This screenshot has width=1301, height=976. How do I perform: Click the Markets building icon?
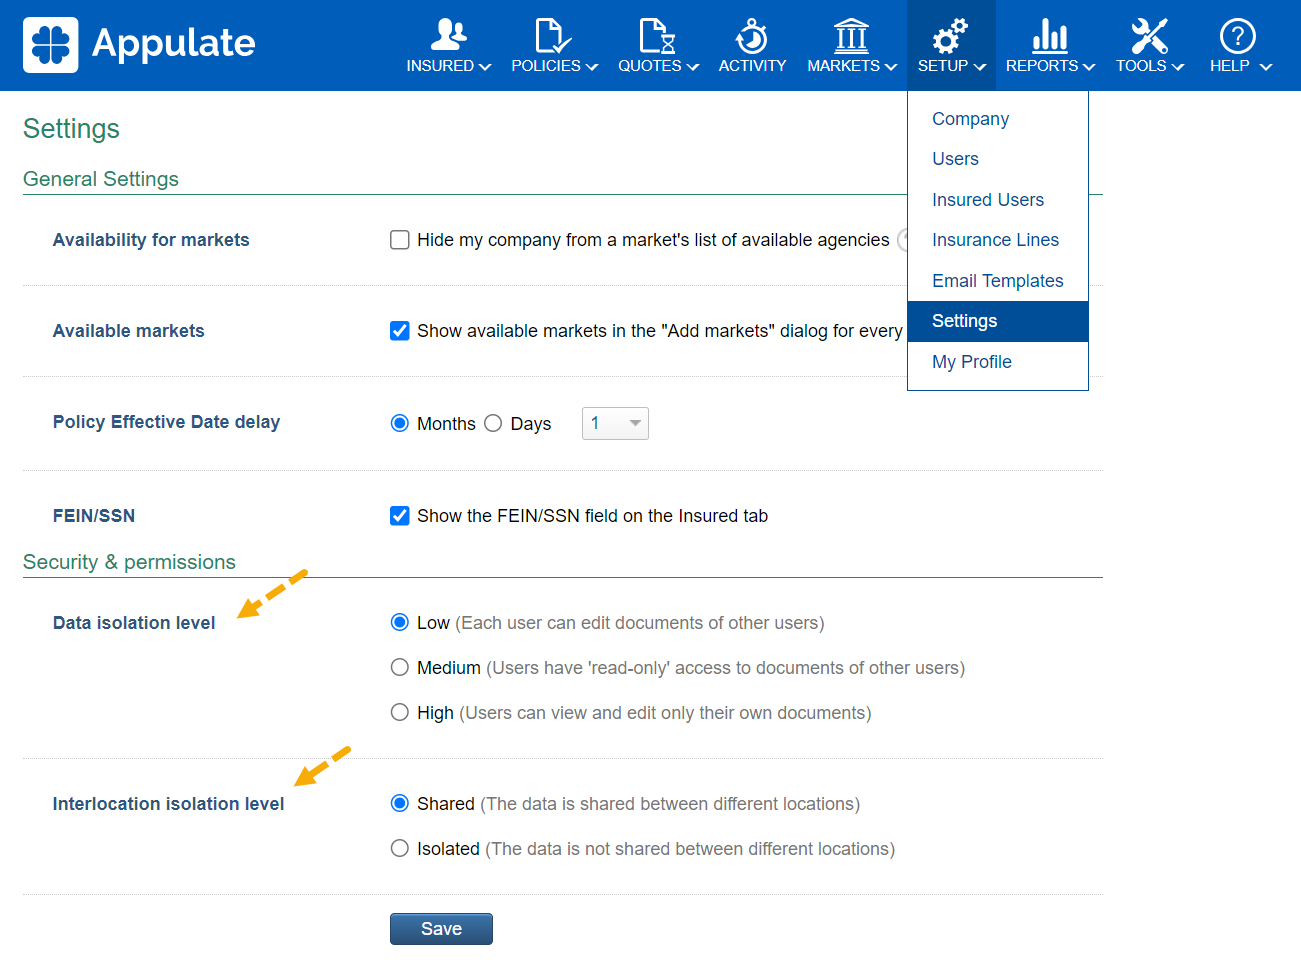click(851, 35)
